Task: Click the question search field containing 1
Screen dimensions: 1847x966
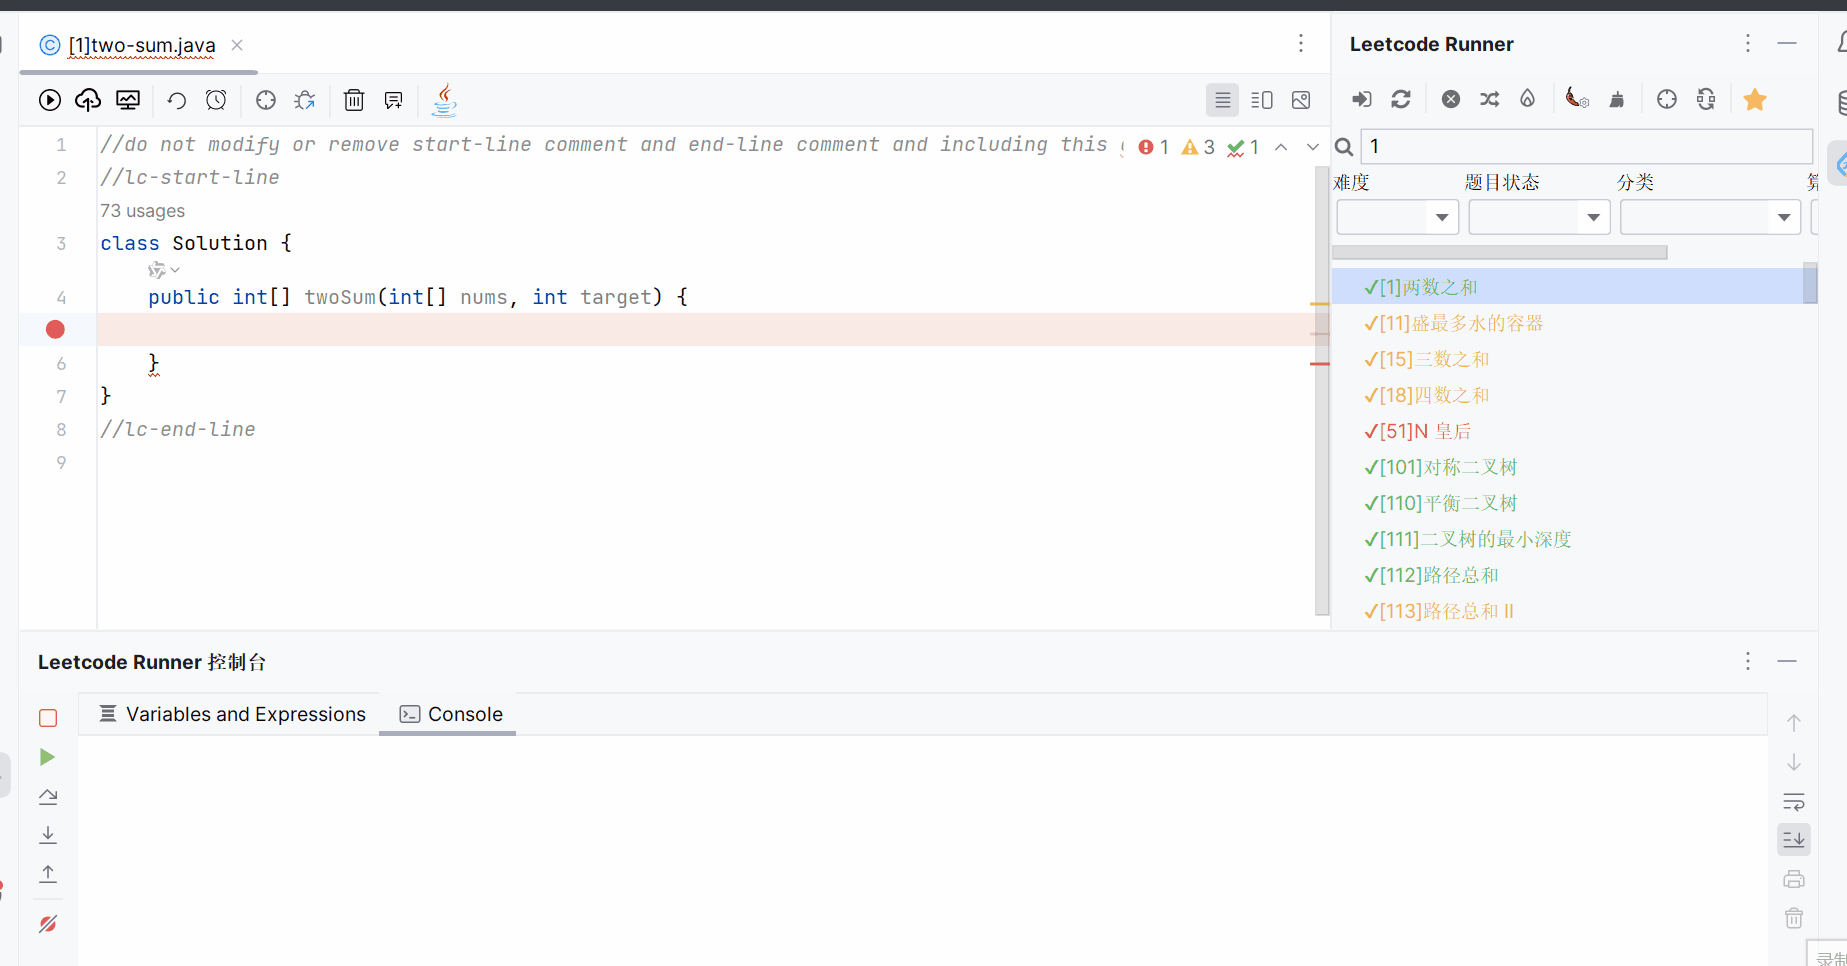Action: pyautogui.click(x=1587, y=147)
